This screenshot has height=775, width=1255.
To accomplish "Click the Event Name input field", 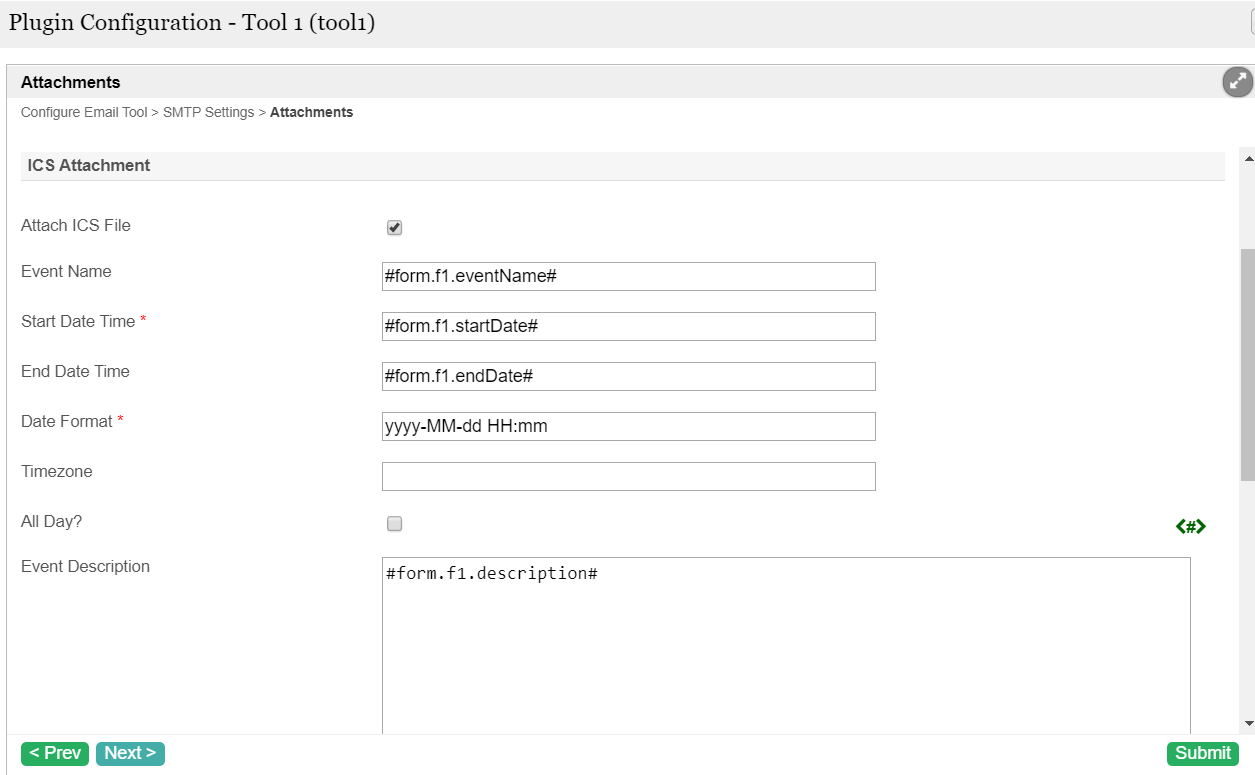I will tap(628, 276).
